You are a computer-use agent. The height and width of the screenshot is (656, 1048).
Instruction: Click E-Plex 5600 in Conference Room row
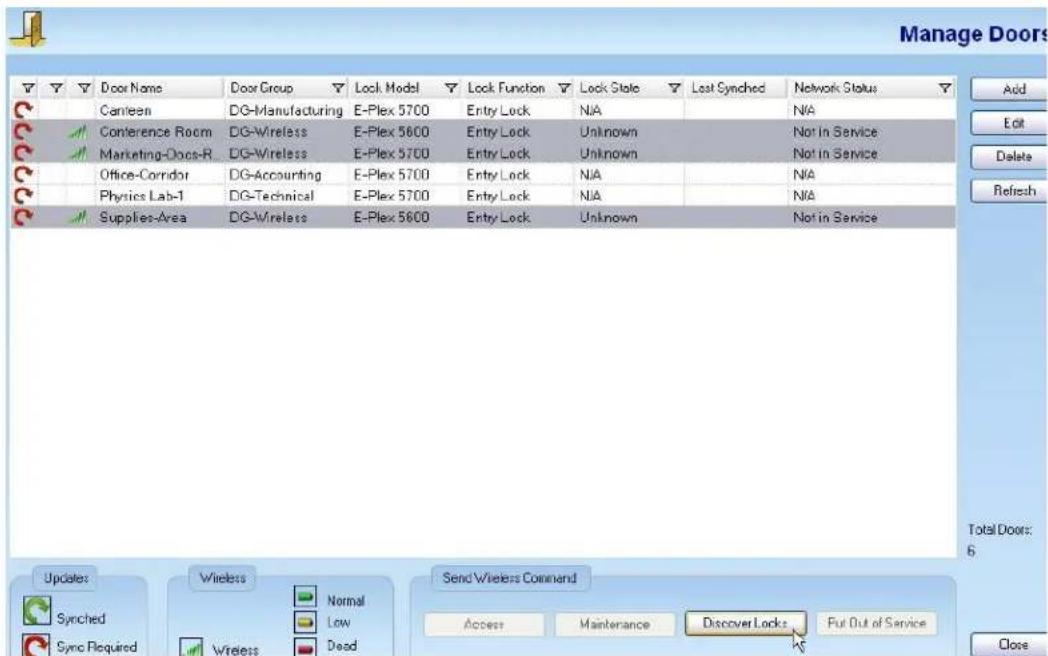(391, 132)
